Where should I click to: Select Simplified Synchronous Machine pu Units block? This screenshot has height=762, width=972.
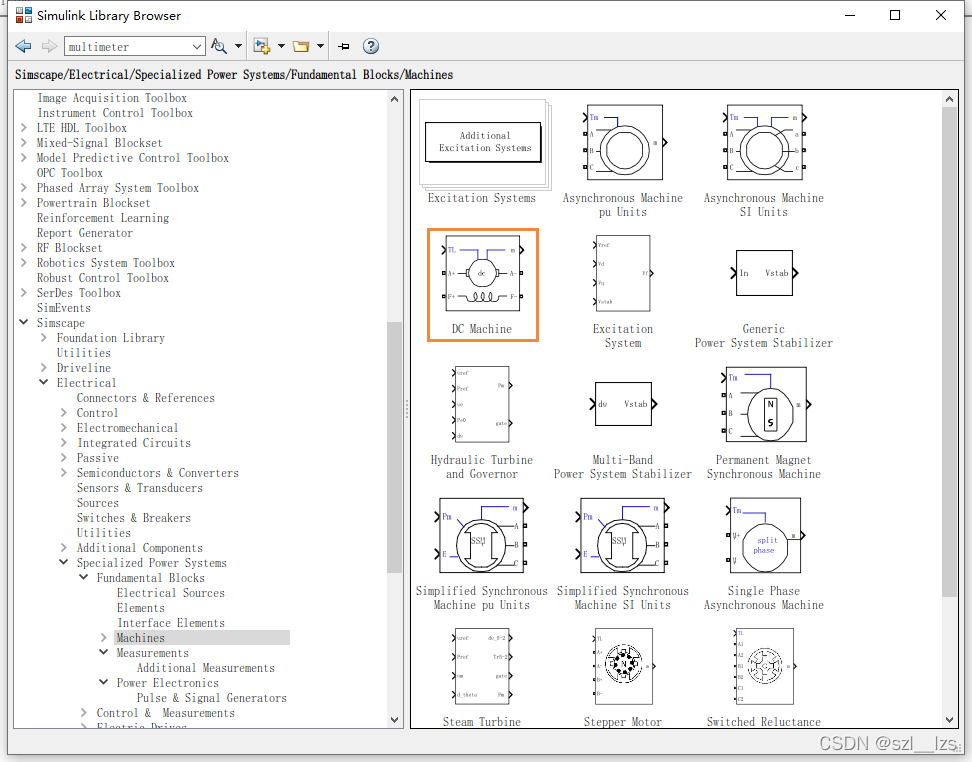(482, 554)
